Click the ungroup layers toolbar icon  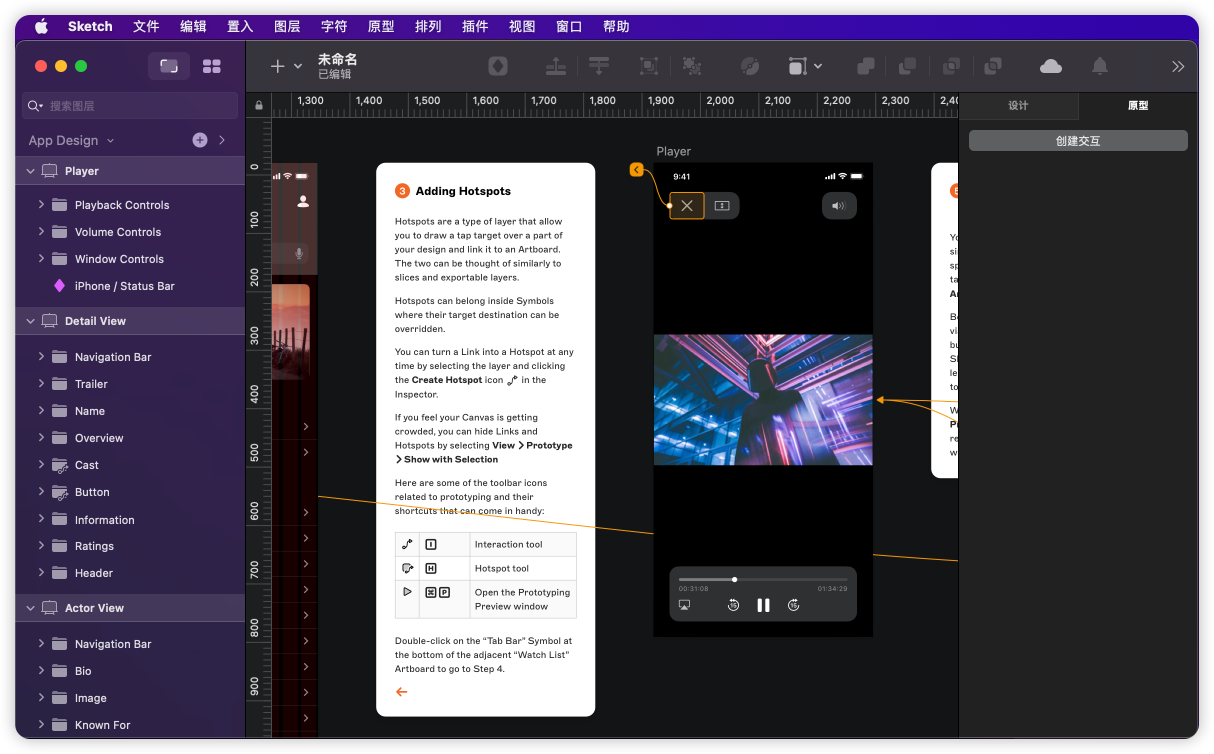[x=691, y=66]
